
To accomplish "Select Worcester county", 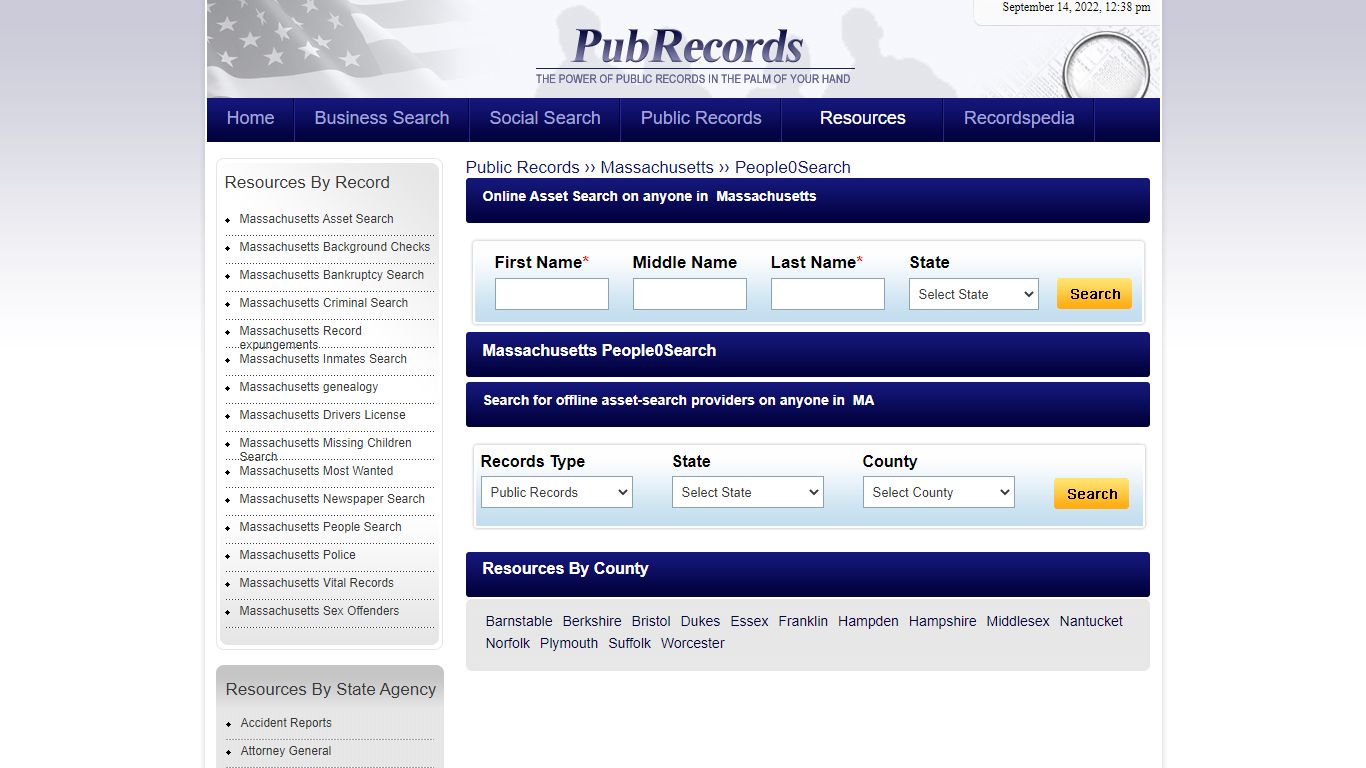I will (x=693, y=643).
